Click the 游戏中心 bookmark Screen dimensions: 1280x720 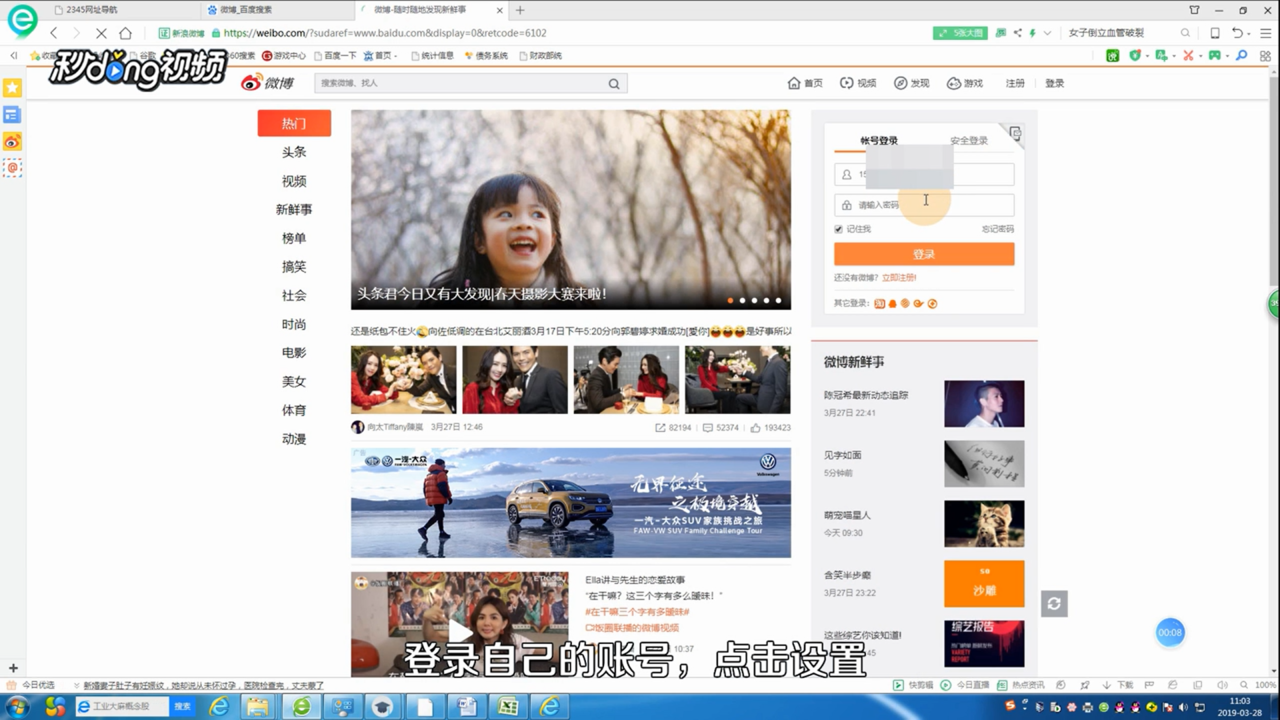pyautogui.click(x=283, y=56)
